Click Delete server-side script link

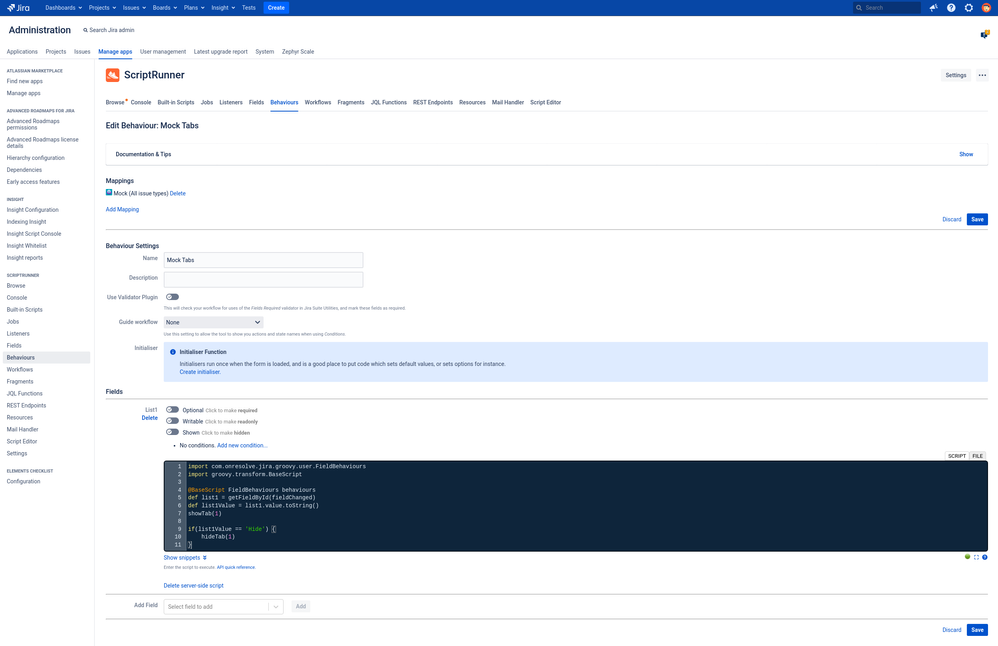193,585
